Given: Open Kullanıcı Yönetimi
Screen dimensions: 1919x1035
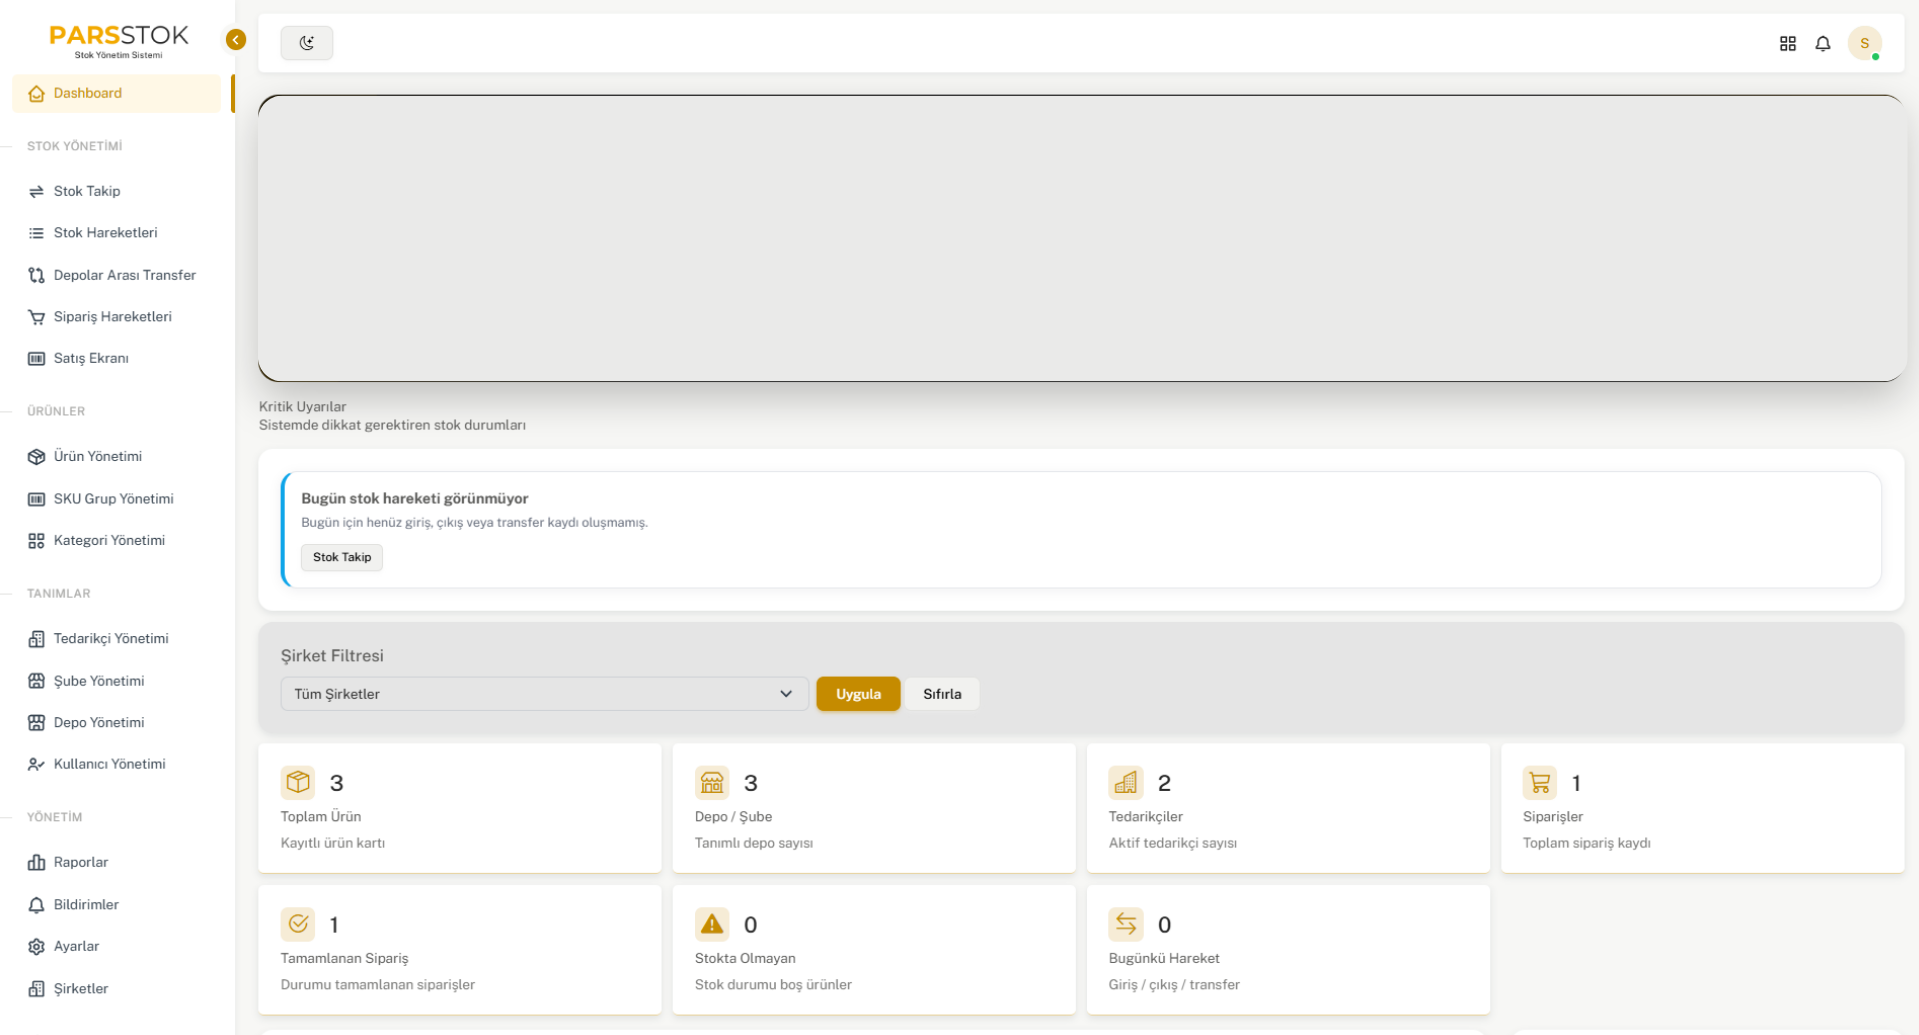Looking at the screenshot, I should (109, 763).
